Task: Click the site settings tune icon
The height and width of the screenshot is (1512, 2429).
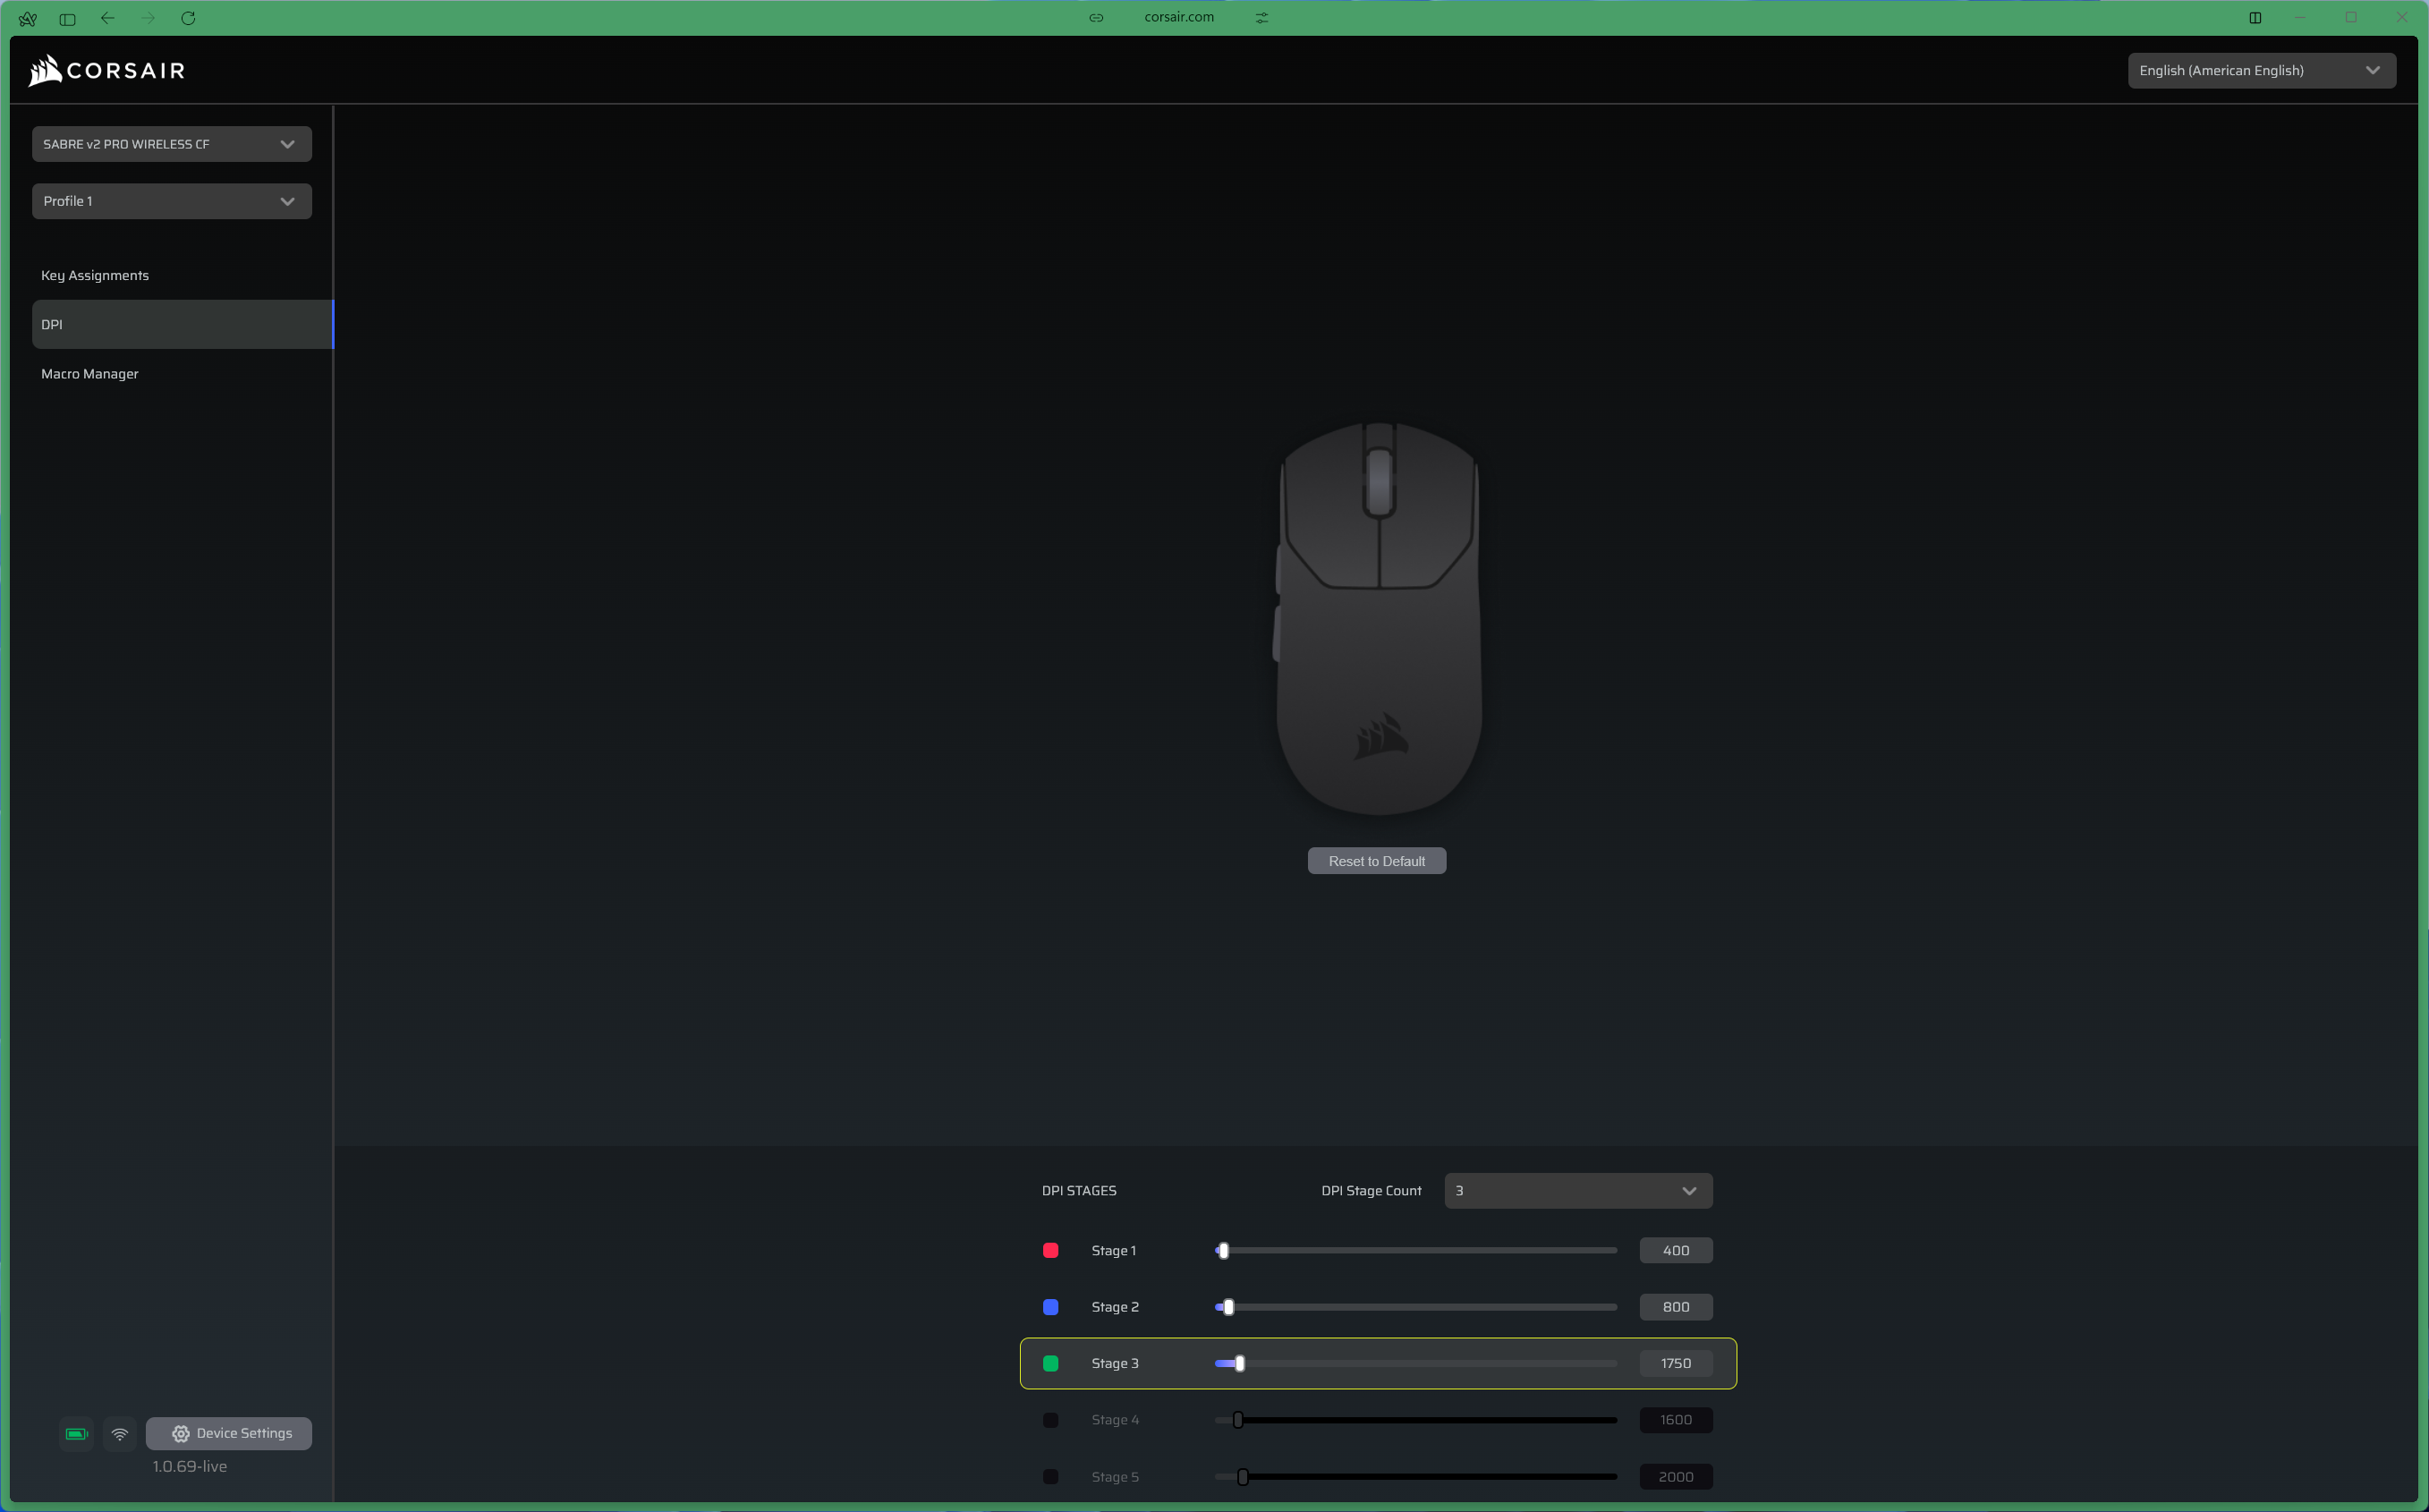Action: point(1262,17)
